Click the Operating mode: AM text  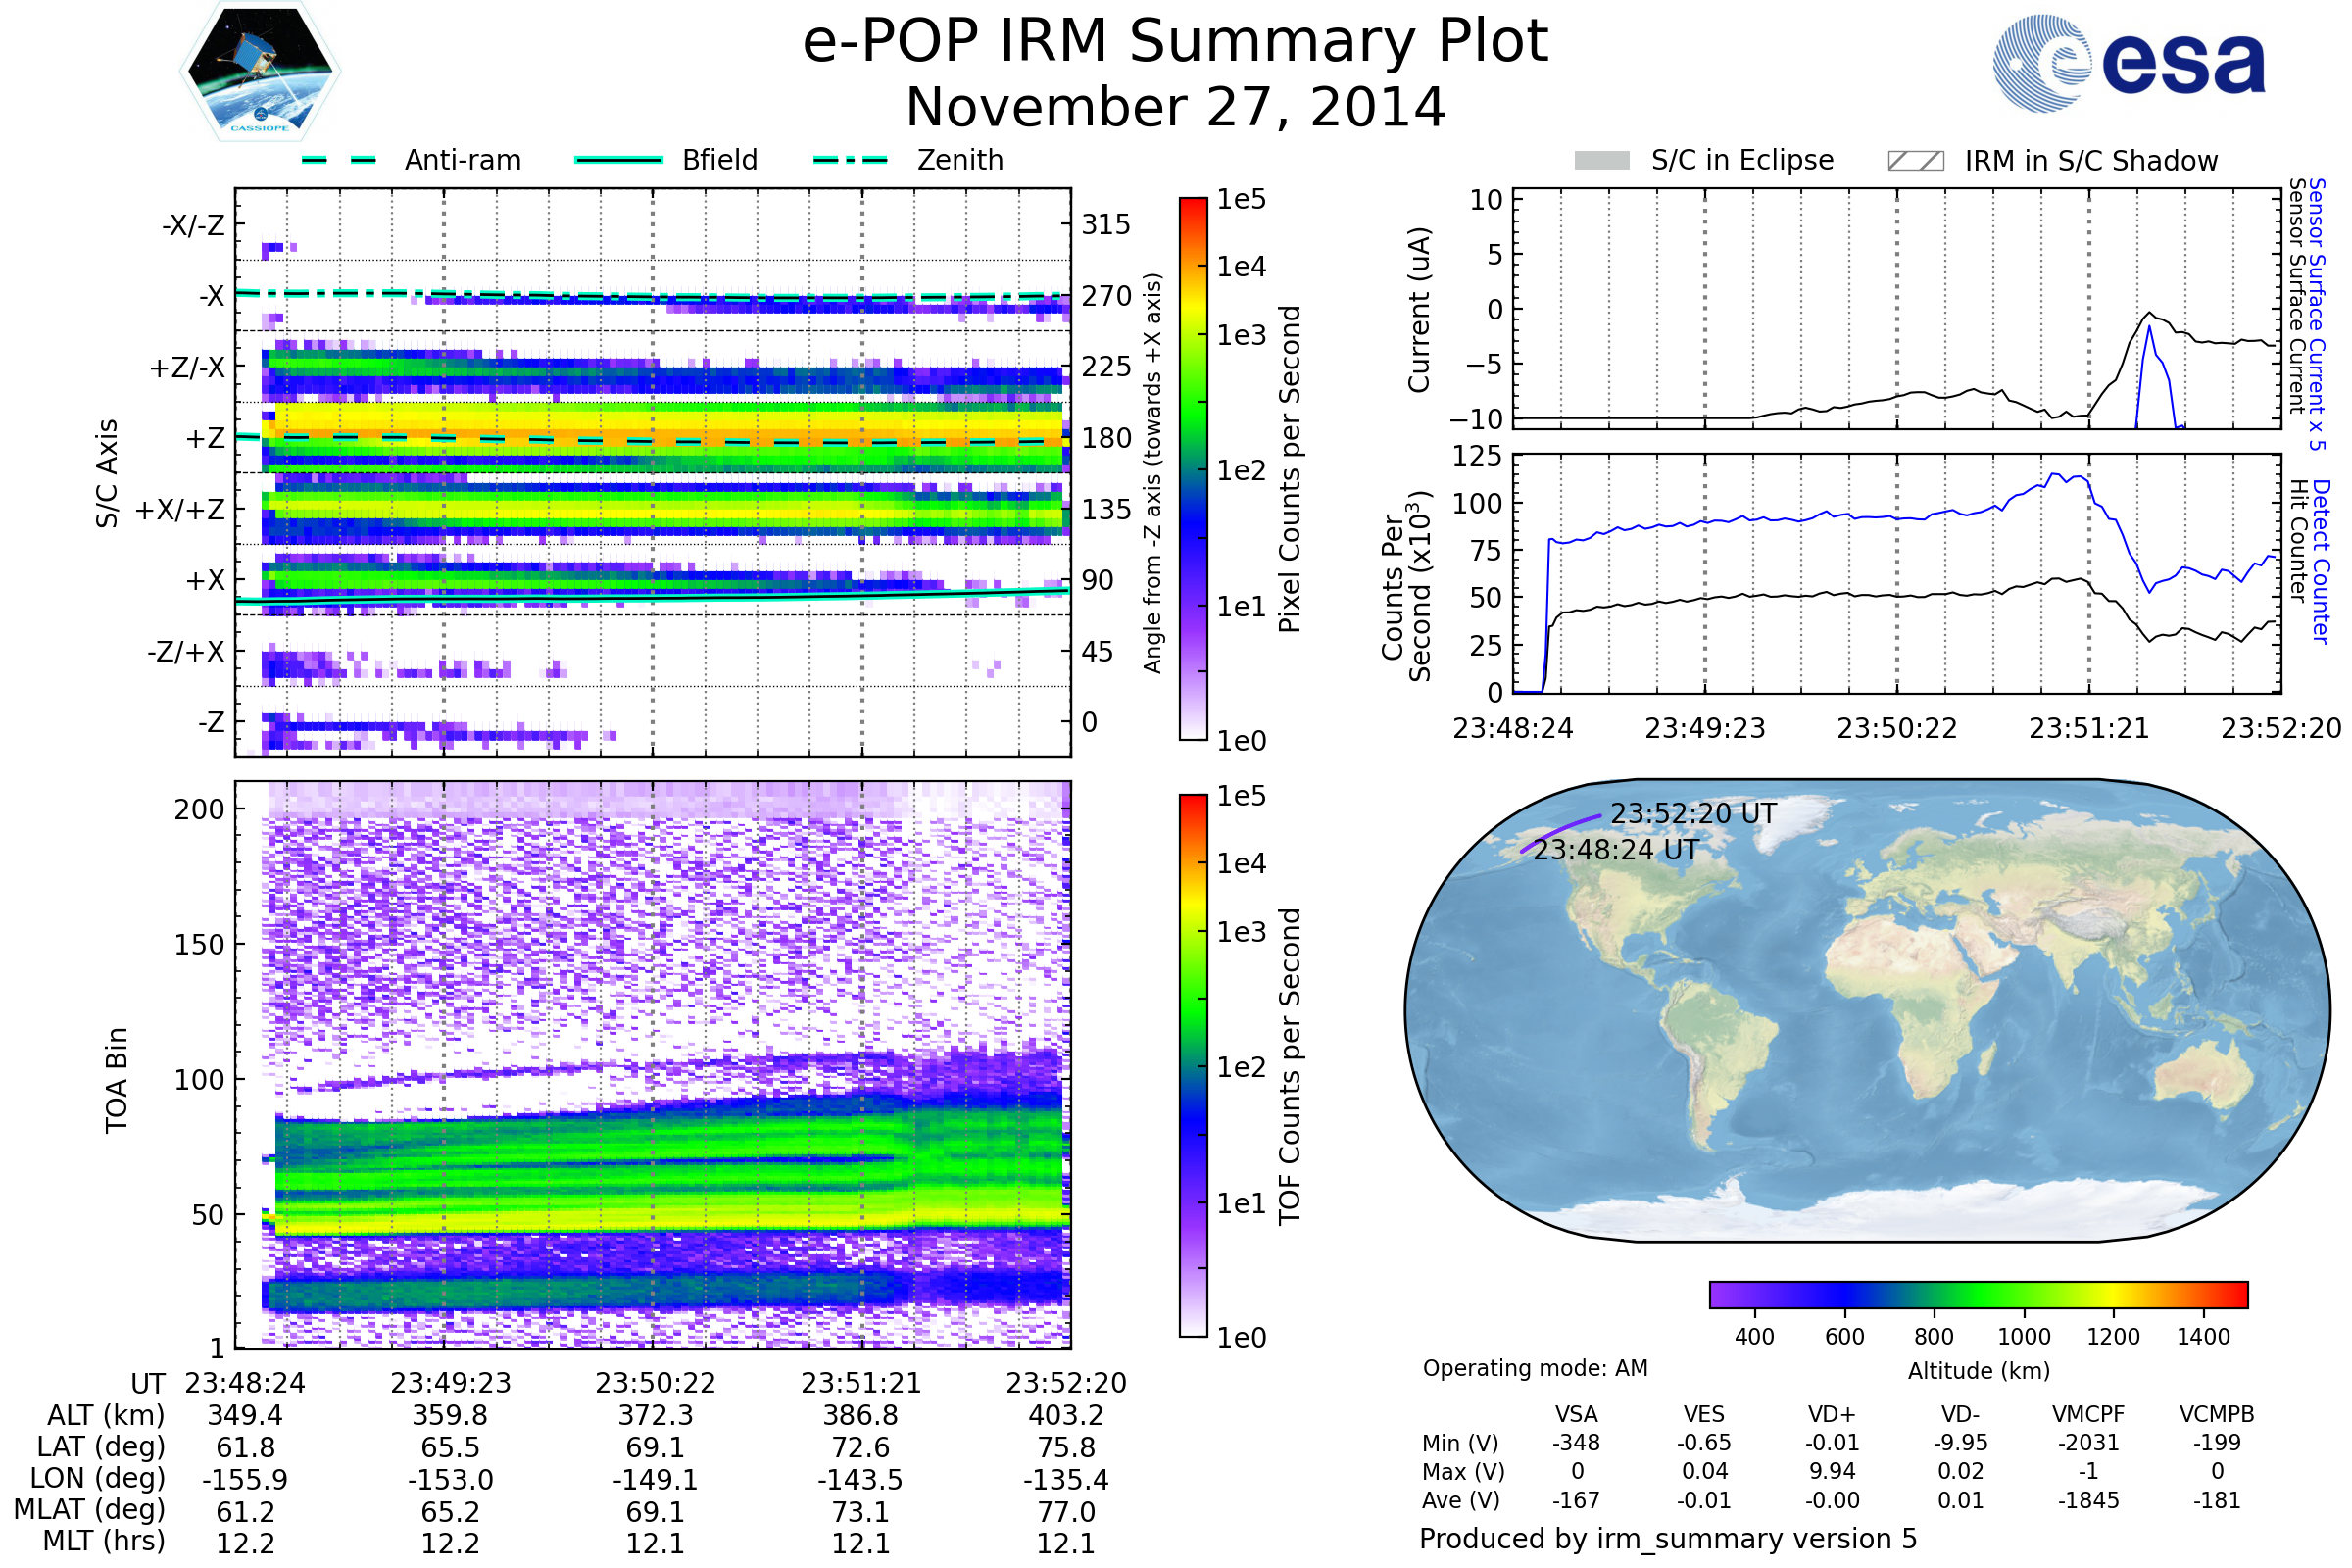1535,1368
